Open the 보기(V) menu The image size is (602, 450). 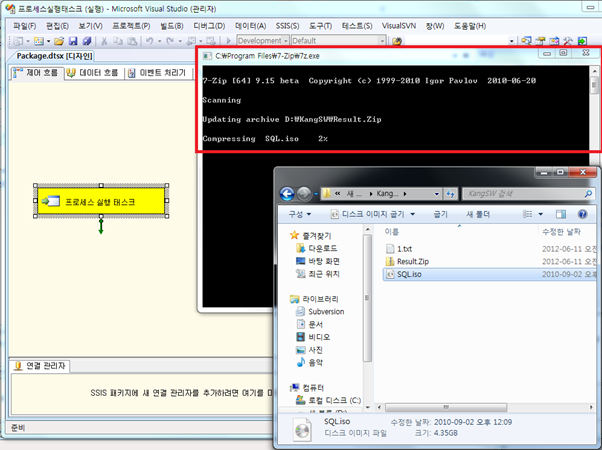click(91, 26)
